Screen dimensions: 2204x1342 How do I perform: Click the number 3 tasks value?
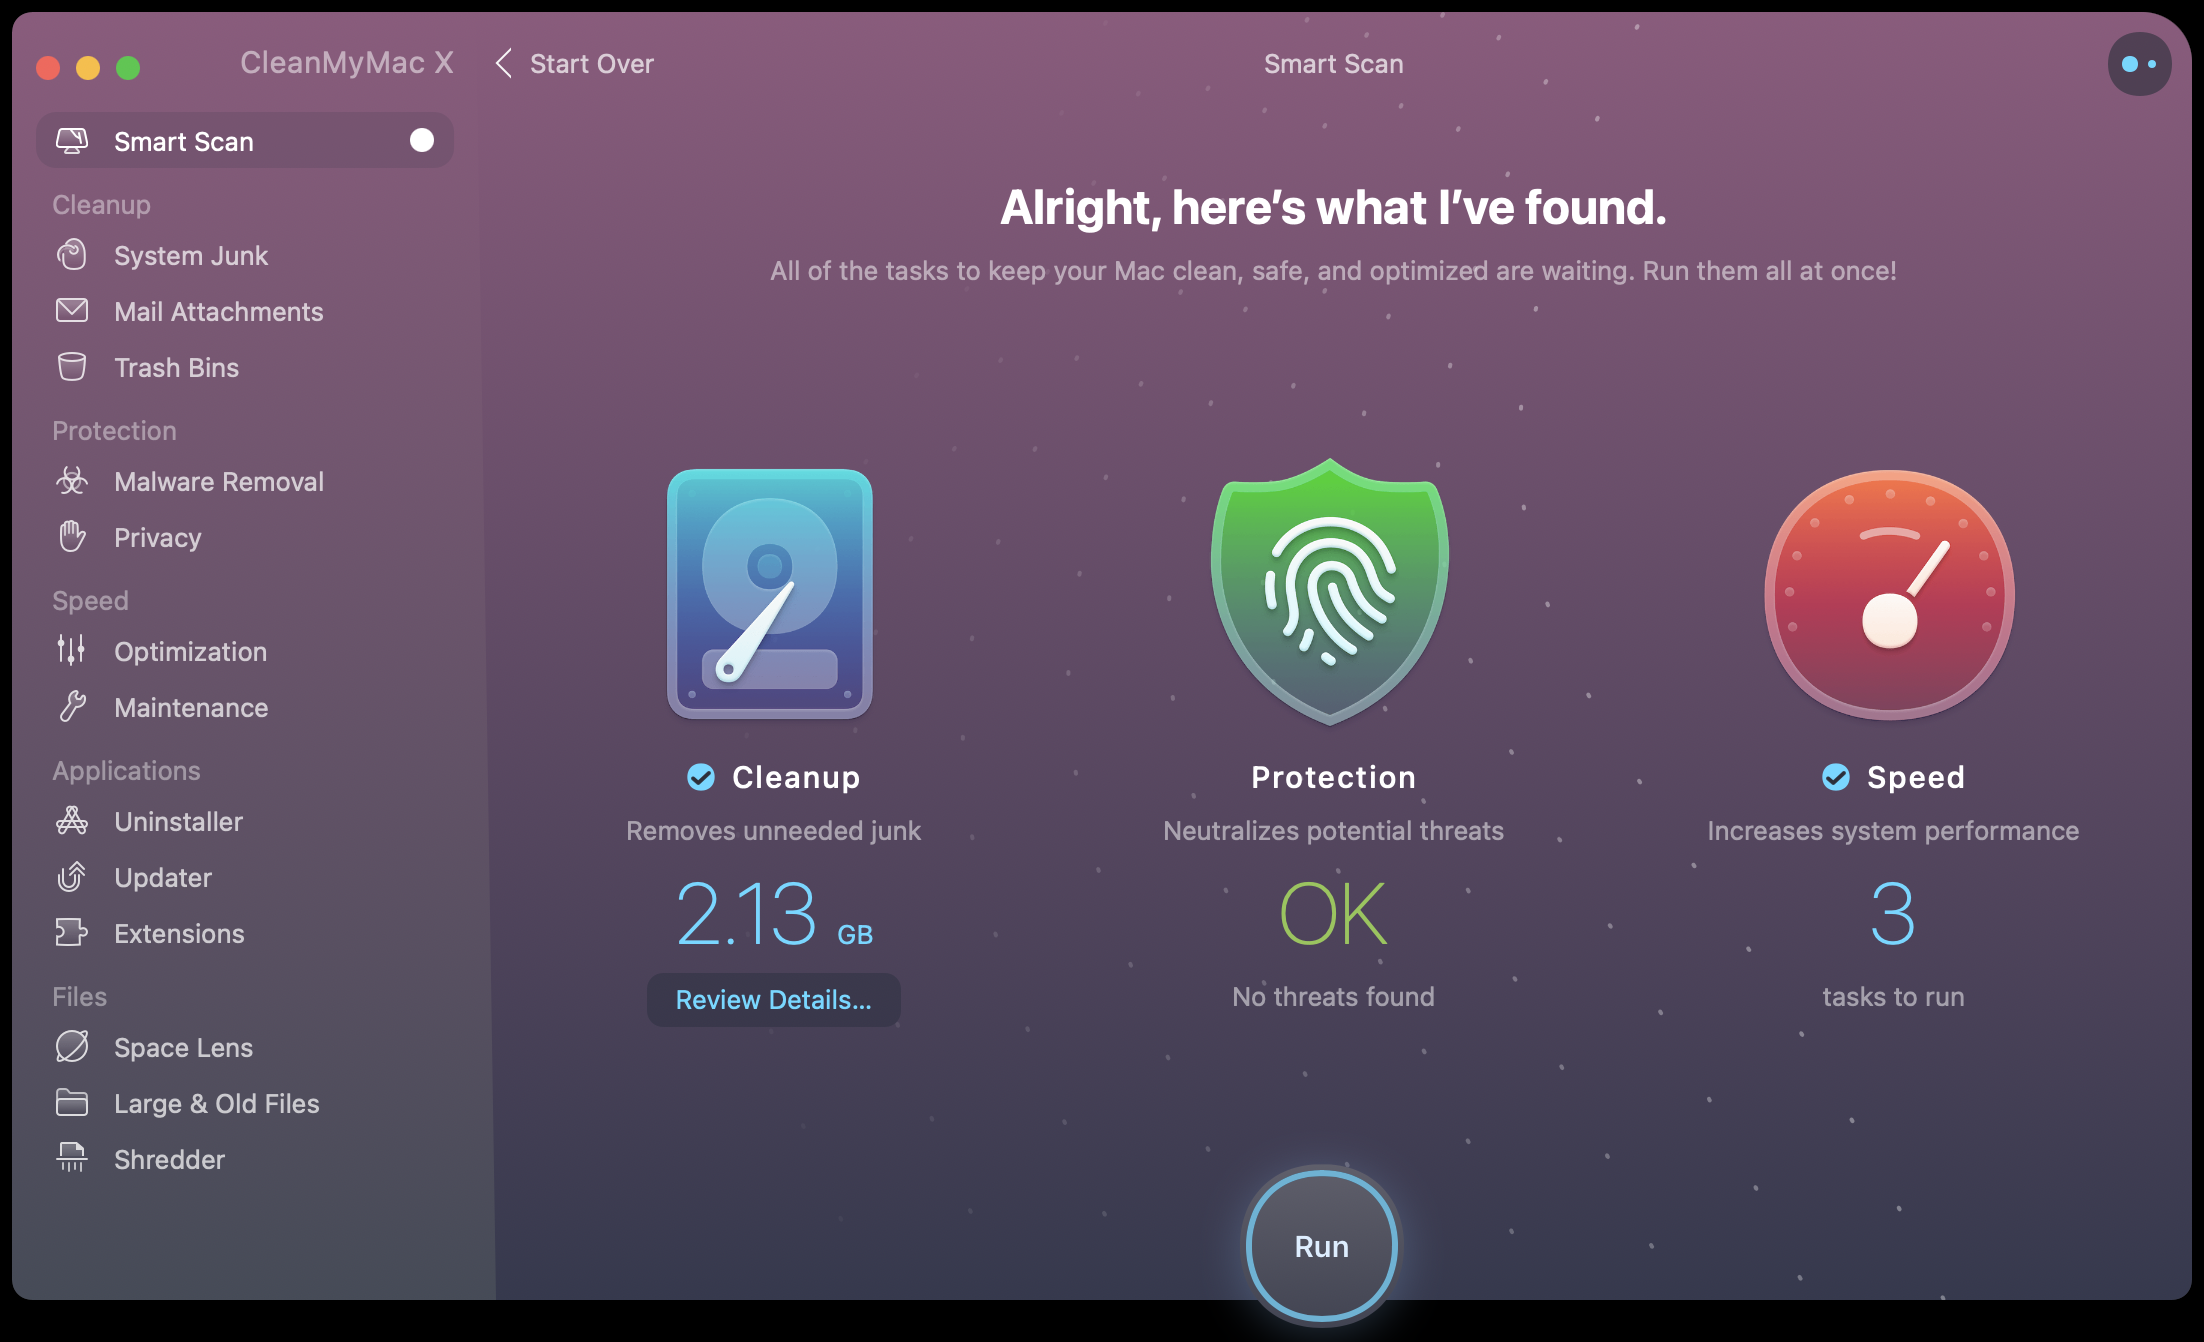(1892, 914)
